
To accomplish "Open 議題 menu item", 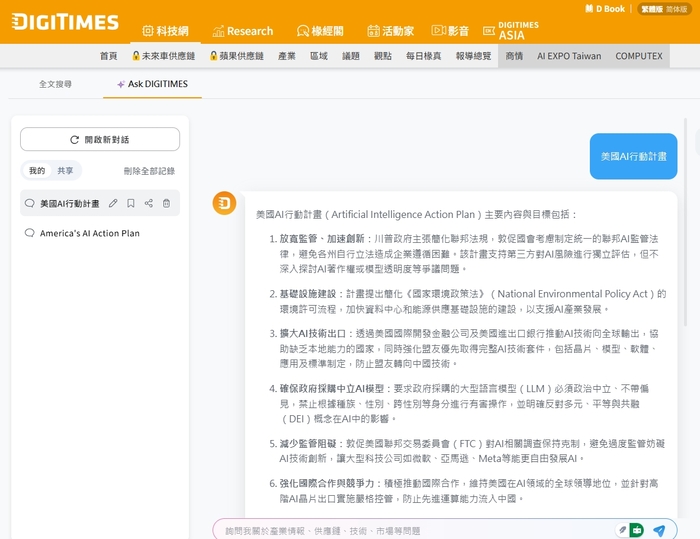I will [350, 56].
